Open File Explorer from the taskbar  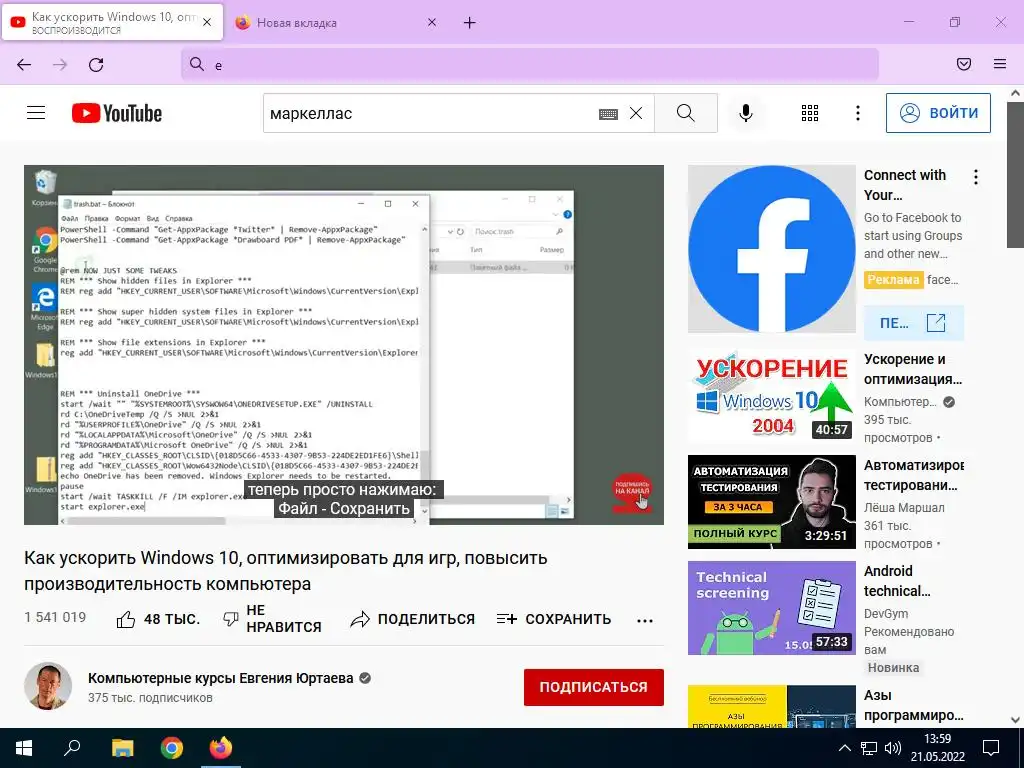point(122,748)
